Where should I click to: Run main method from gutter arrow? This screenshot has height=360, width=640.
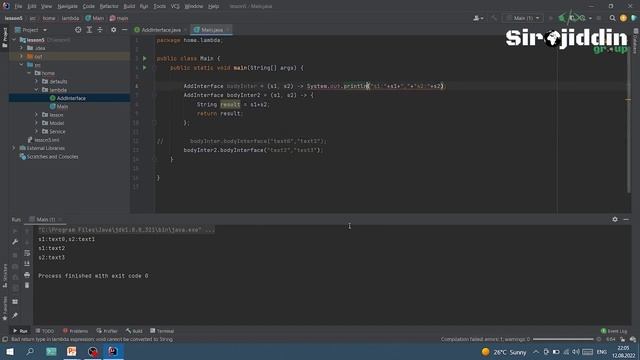144,68
